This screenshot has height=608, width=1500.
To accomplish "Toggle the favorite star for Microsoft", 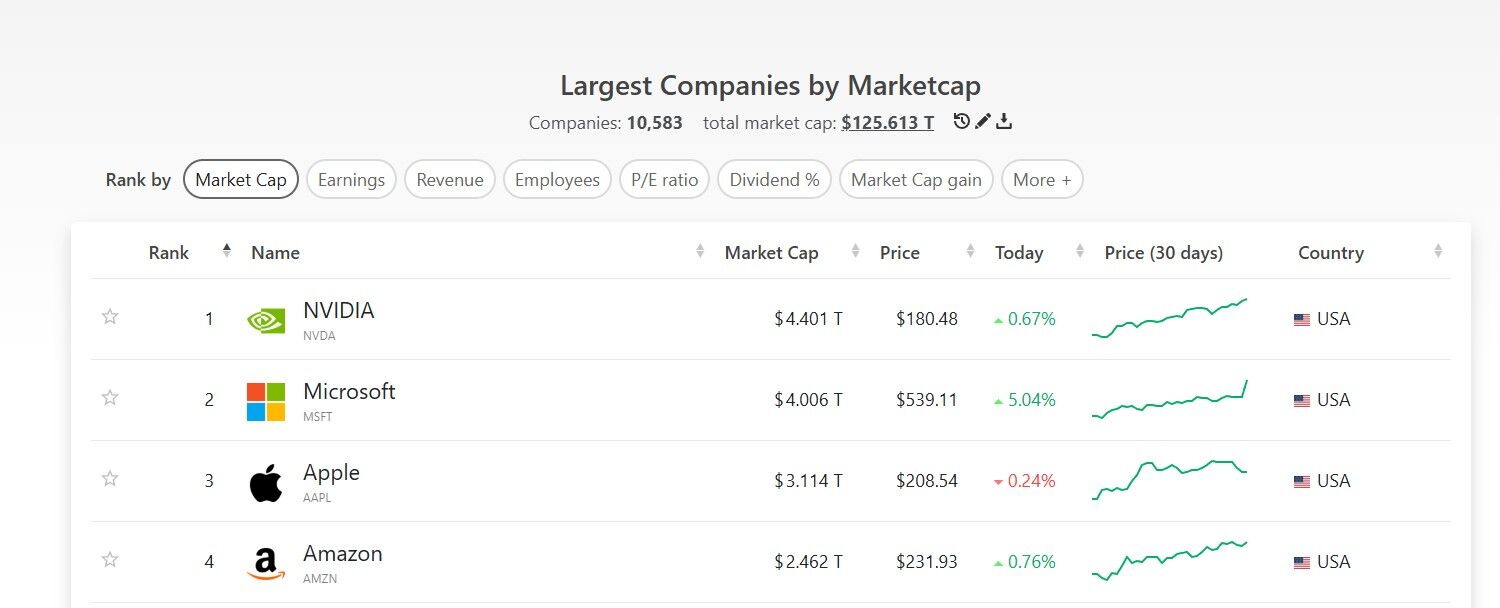I will click(x=110, y=398).
